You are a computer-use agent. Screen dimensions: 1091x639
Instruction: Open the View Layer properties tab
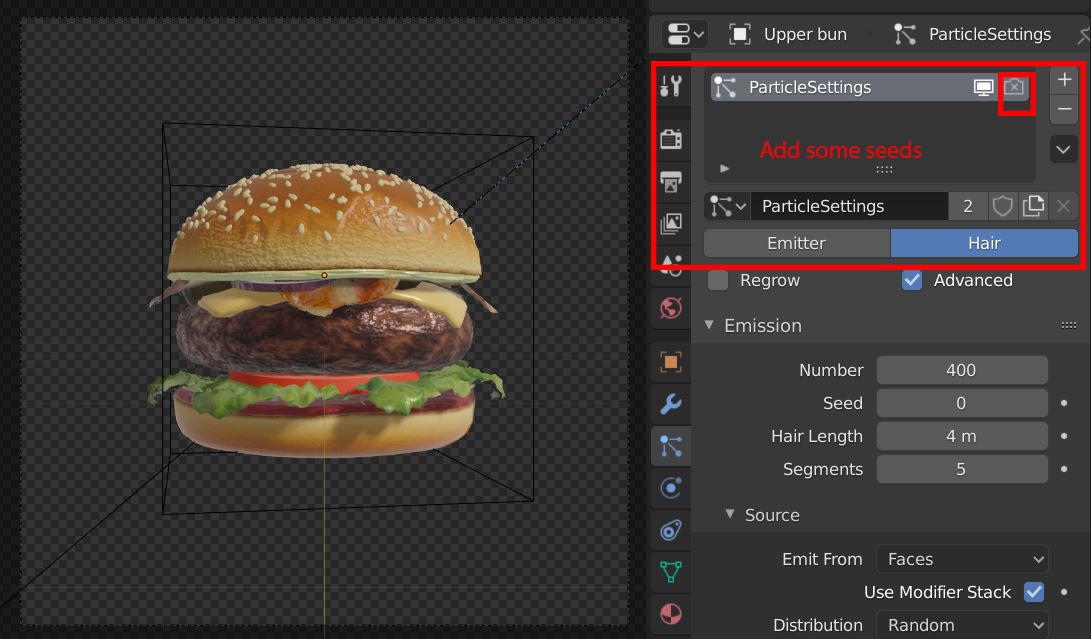671,223
